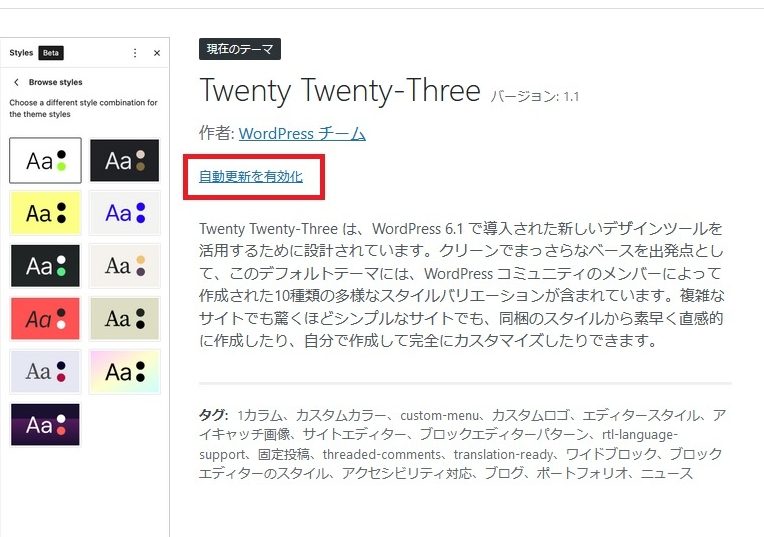Click the Twenty Twenty-Three theme title
764x537 pixels.
(x=340, y=90)
